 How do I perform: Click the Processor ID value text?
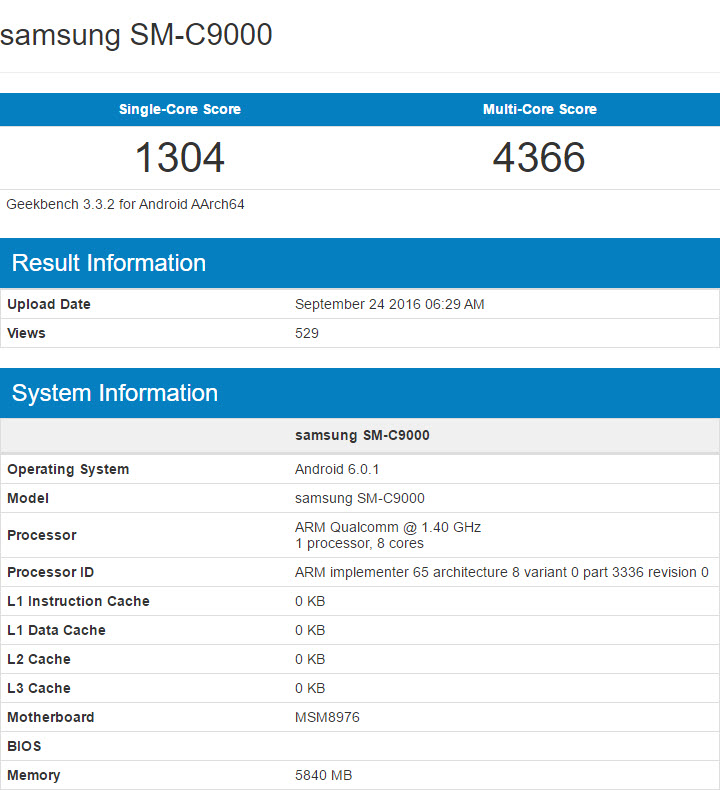click(501, 572)
